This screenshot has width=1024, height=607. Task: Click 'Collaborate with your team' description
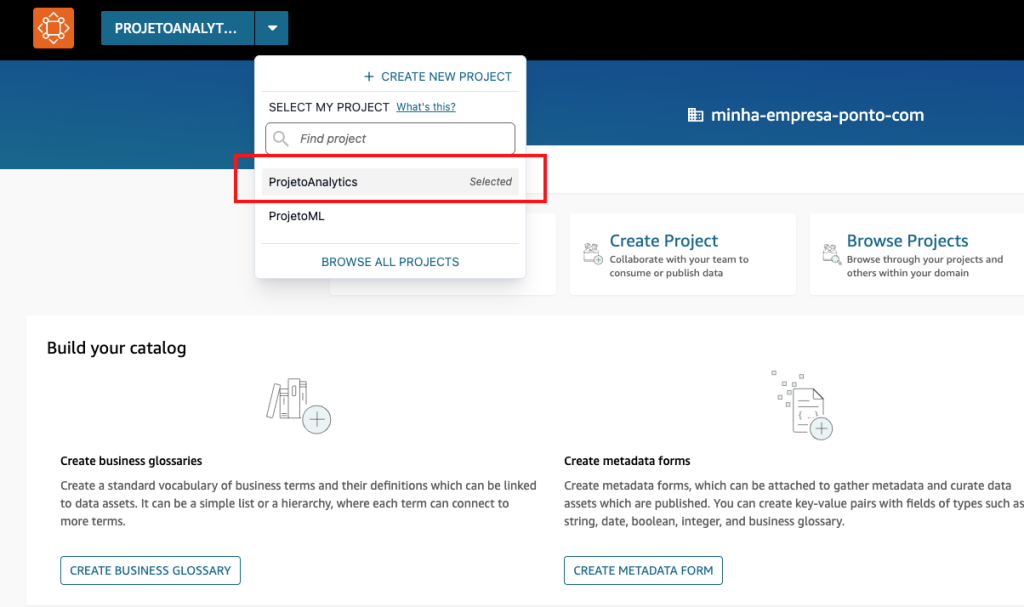[679, 266]
